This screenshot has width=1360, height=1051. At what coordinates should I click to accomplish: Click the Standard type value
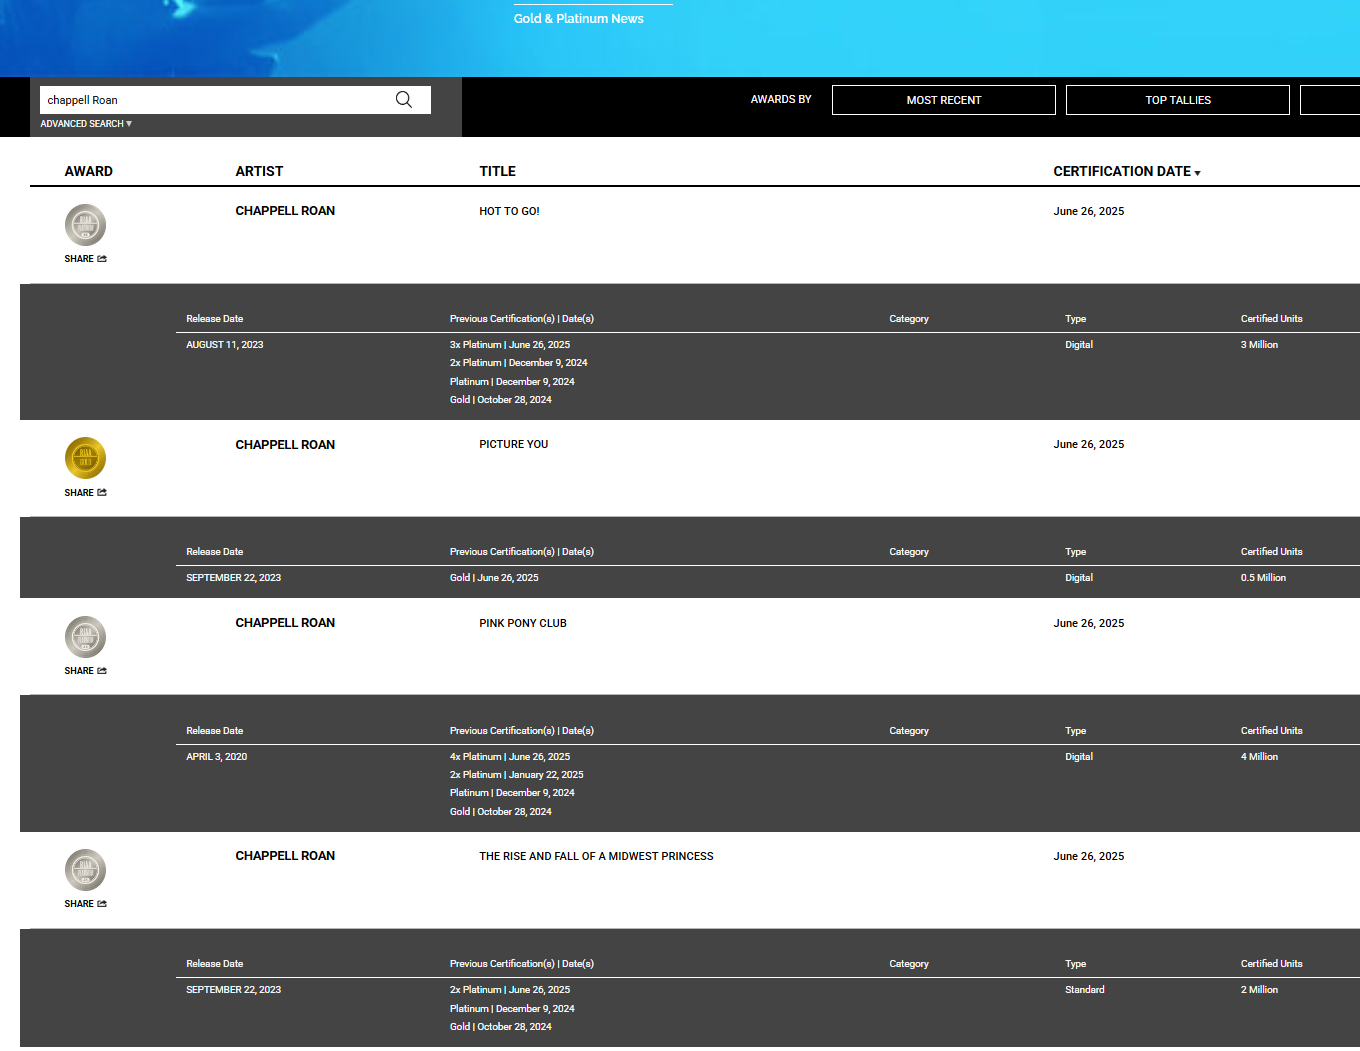[x=1085, y=990]
